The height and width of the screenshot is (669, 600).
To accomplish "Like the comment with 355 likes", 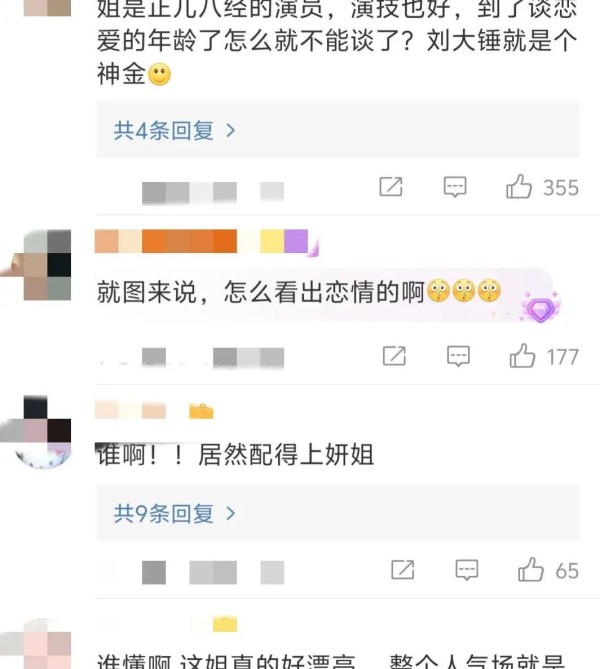I will pos(519,186).
